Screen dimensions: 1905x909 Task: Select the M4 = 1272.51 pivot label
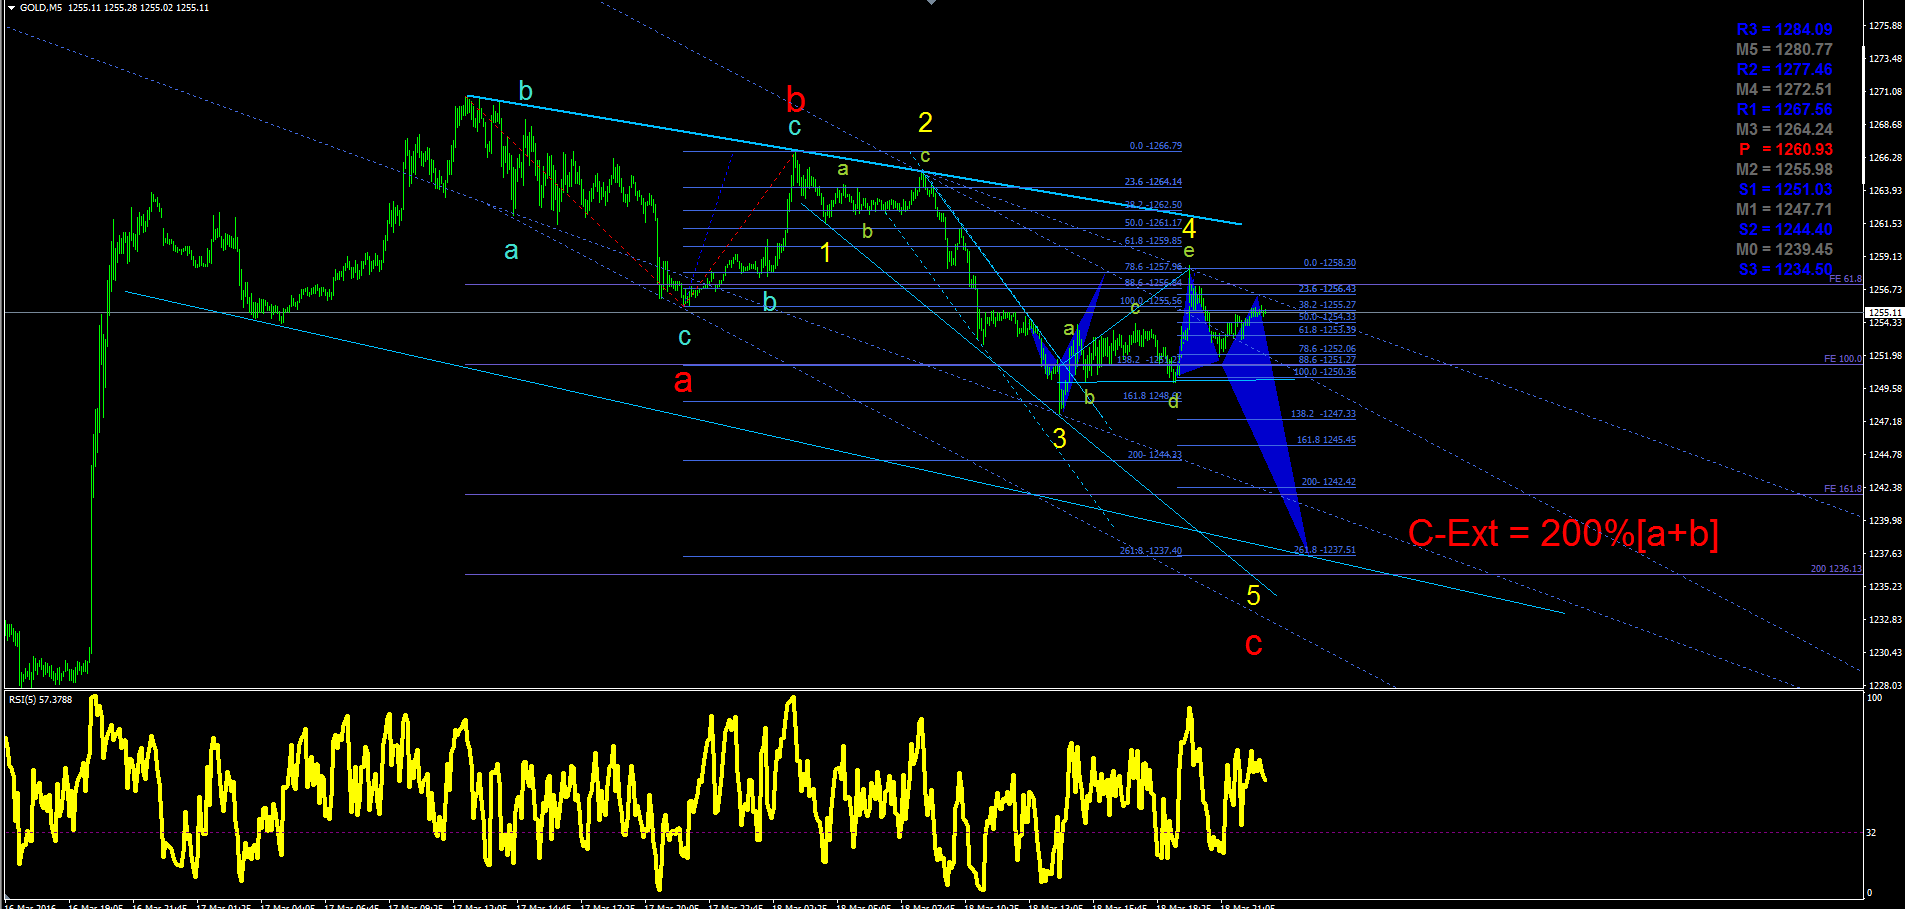click(x=1784, y=90)
